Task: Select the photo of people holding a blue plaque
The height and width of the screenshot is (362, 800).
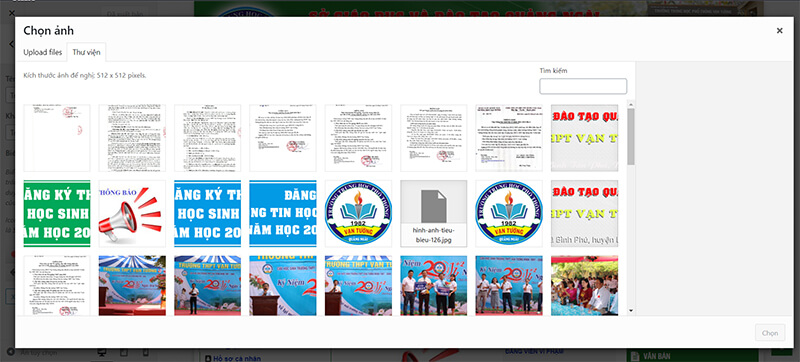Action: [x=433, y=285]
